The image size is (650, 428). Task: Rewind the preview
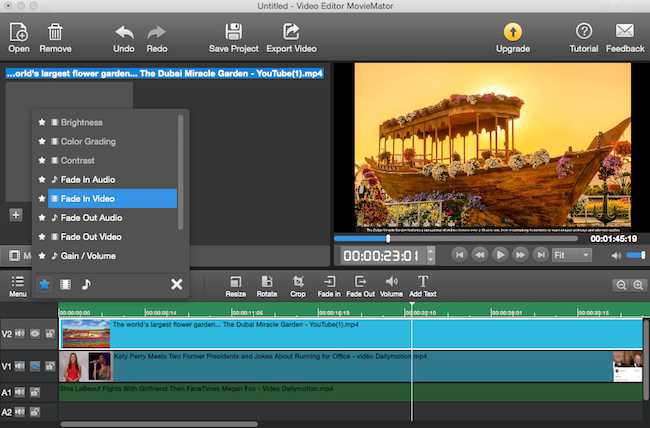tap(480, 255)
